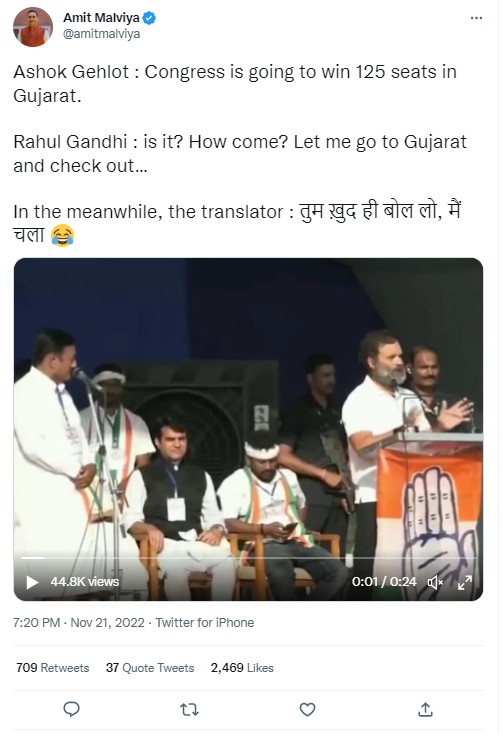The width and height of the screenshot is (502, 733).
Task: Click the retweet arrows icon
Action: point(189,710)
